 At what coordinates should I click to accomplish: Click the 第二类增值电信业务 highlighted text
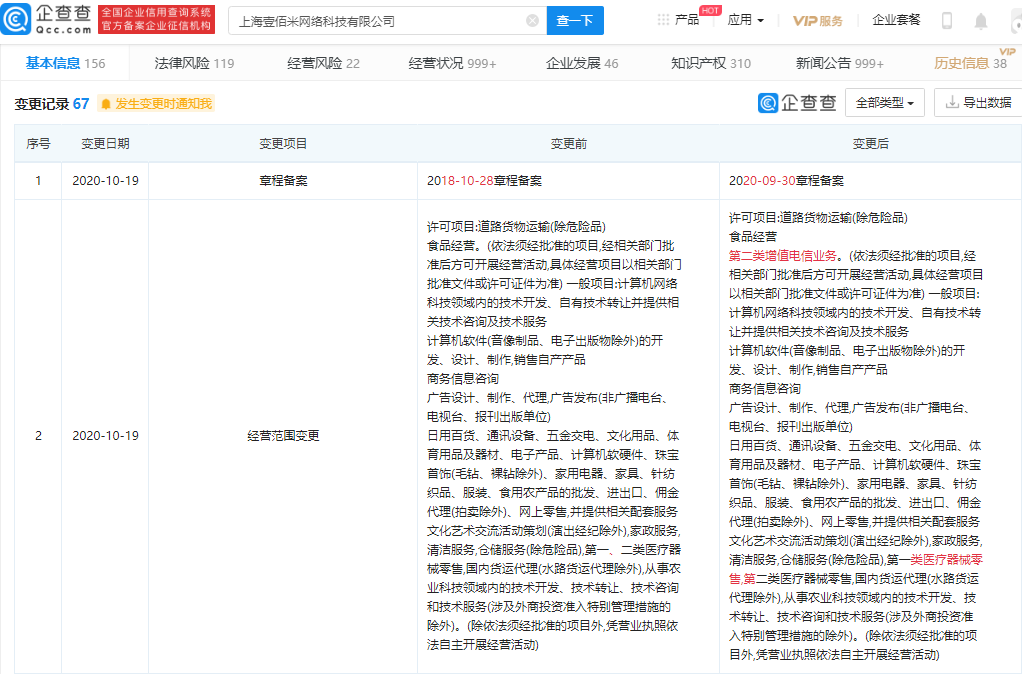pyautogui.click(x=783, y=256)
